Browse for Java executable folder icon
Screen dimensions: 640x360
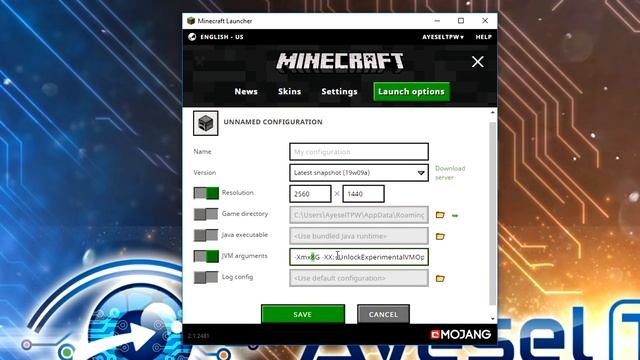coord(440,236)
